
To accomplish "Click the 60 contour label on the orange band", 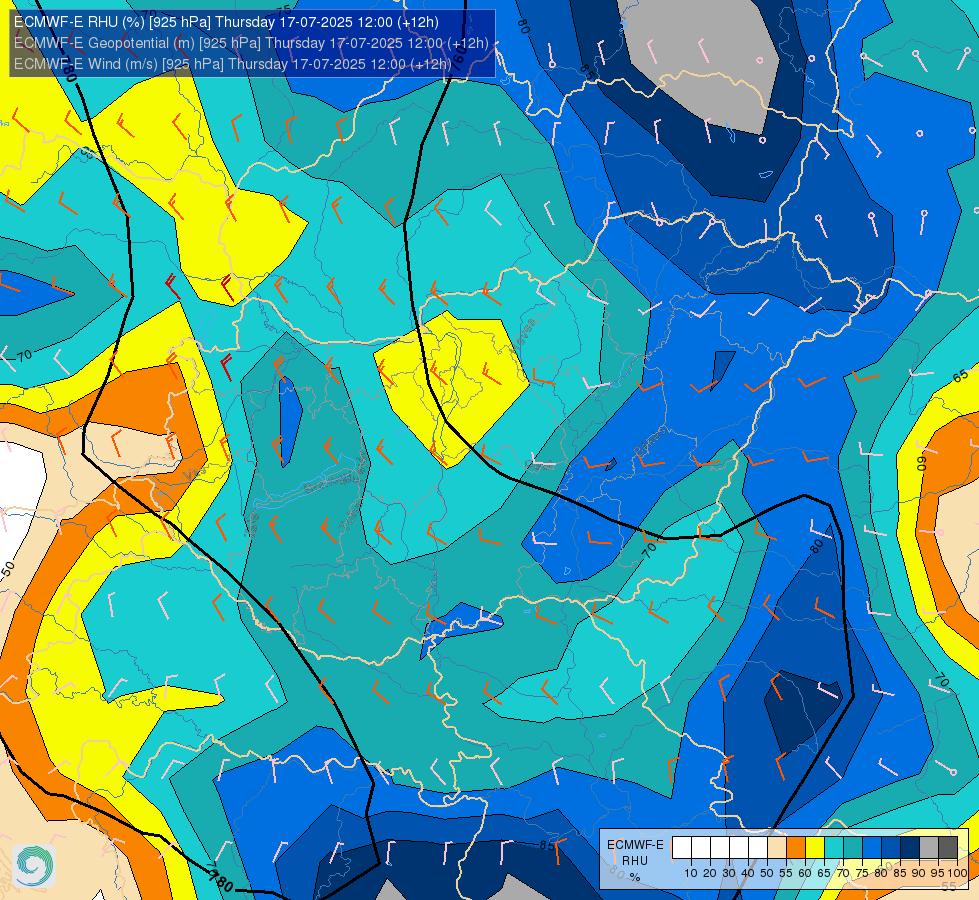I will [922, 463].
